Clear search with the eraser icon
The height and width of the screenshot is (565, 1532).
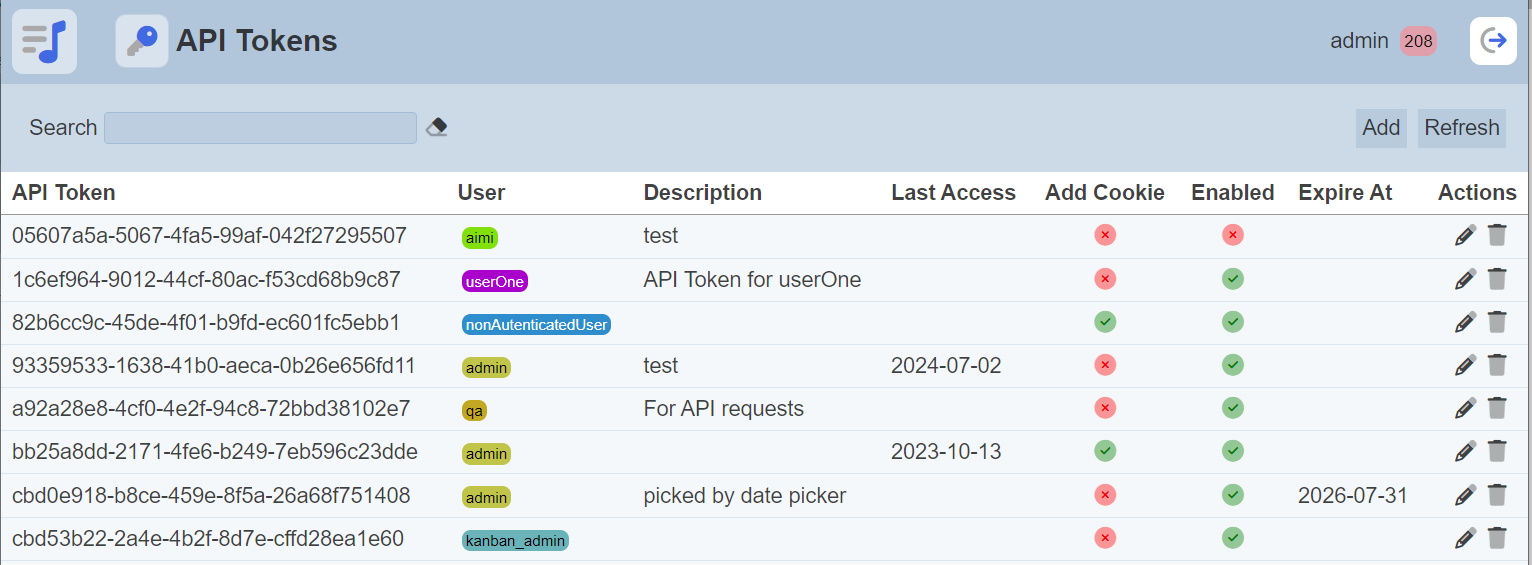[436, 127]
